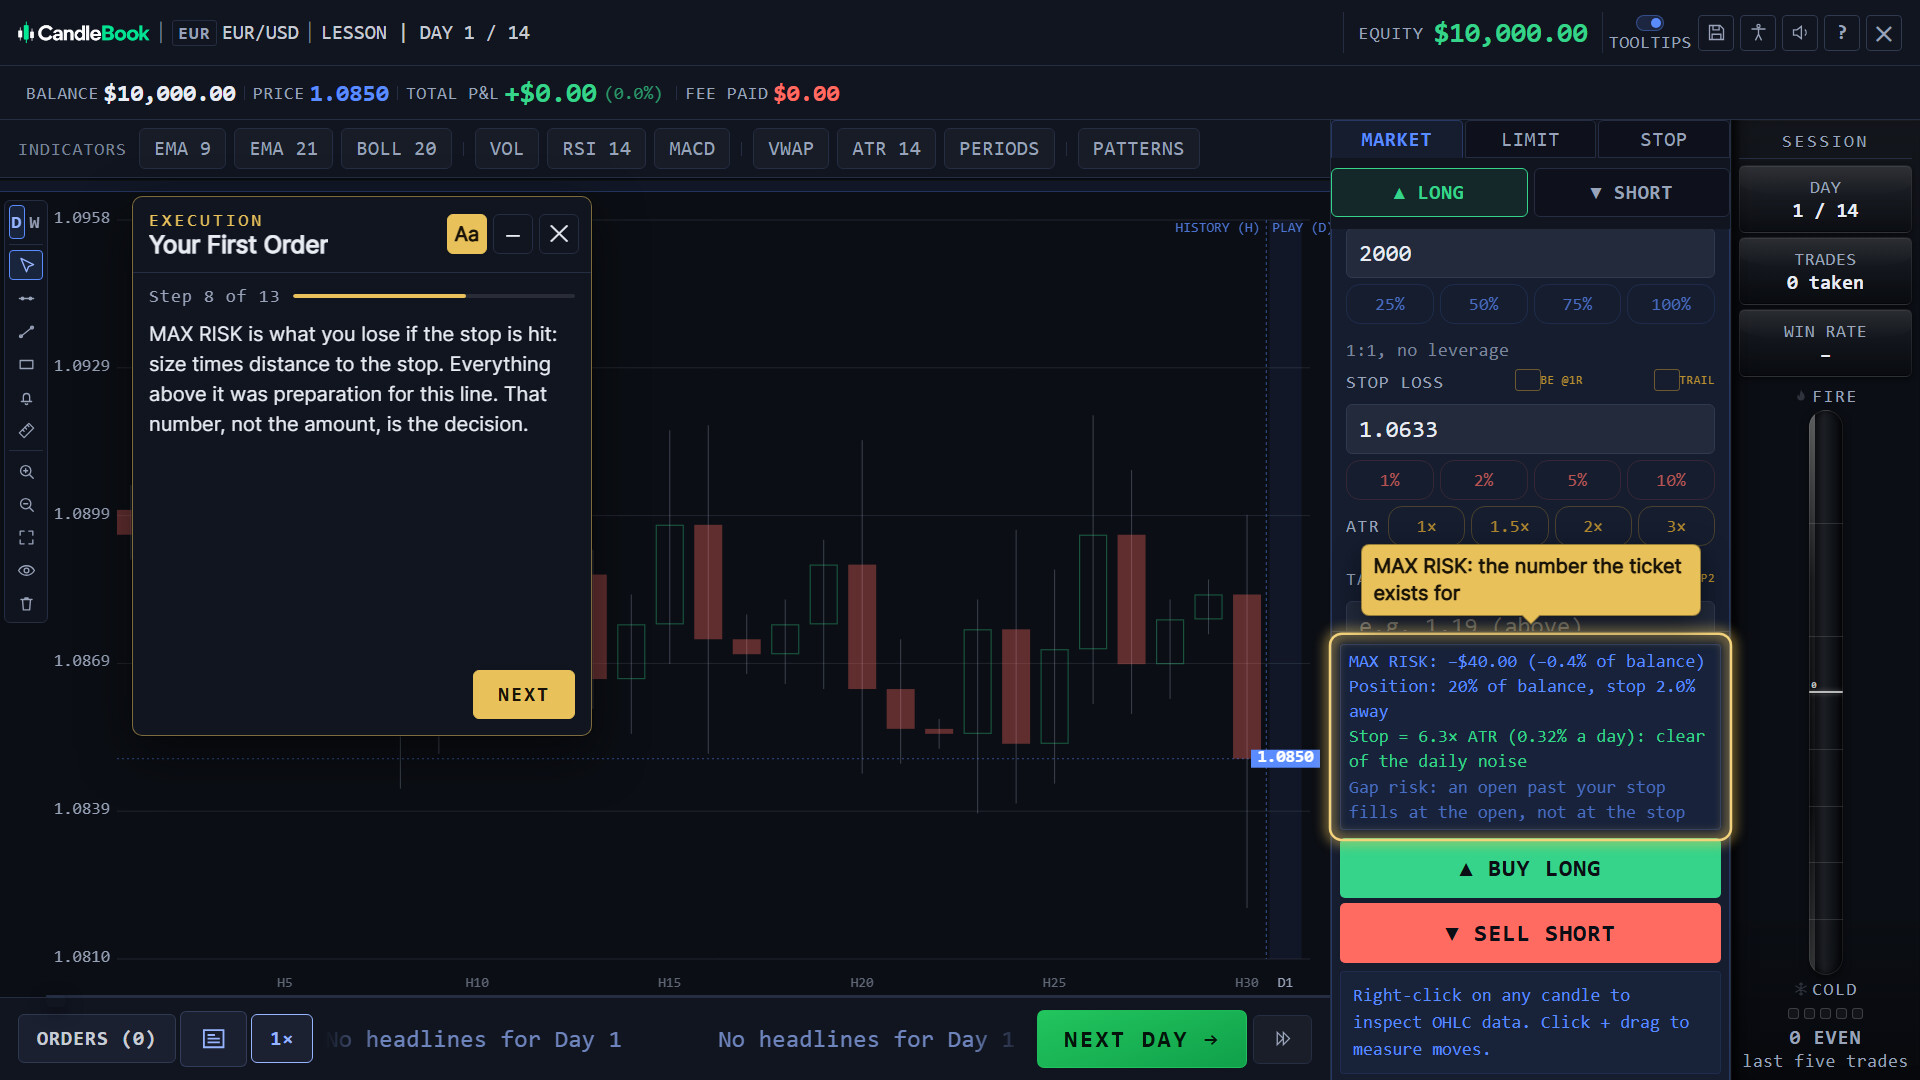Set stop loss to 10%
This screenshot has height=1080, width=1920.
[x=1671, y=480]
